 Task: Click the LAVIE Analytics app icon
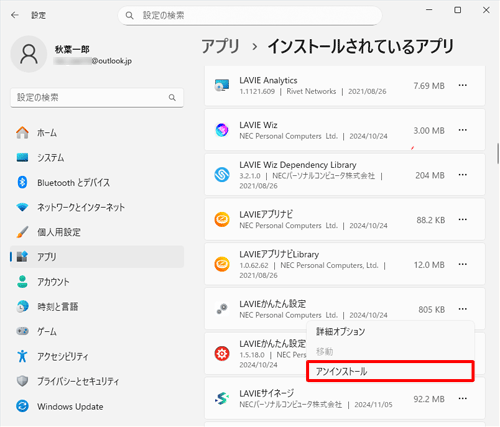click(222, 85)
